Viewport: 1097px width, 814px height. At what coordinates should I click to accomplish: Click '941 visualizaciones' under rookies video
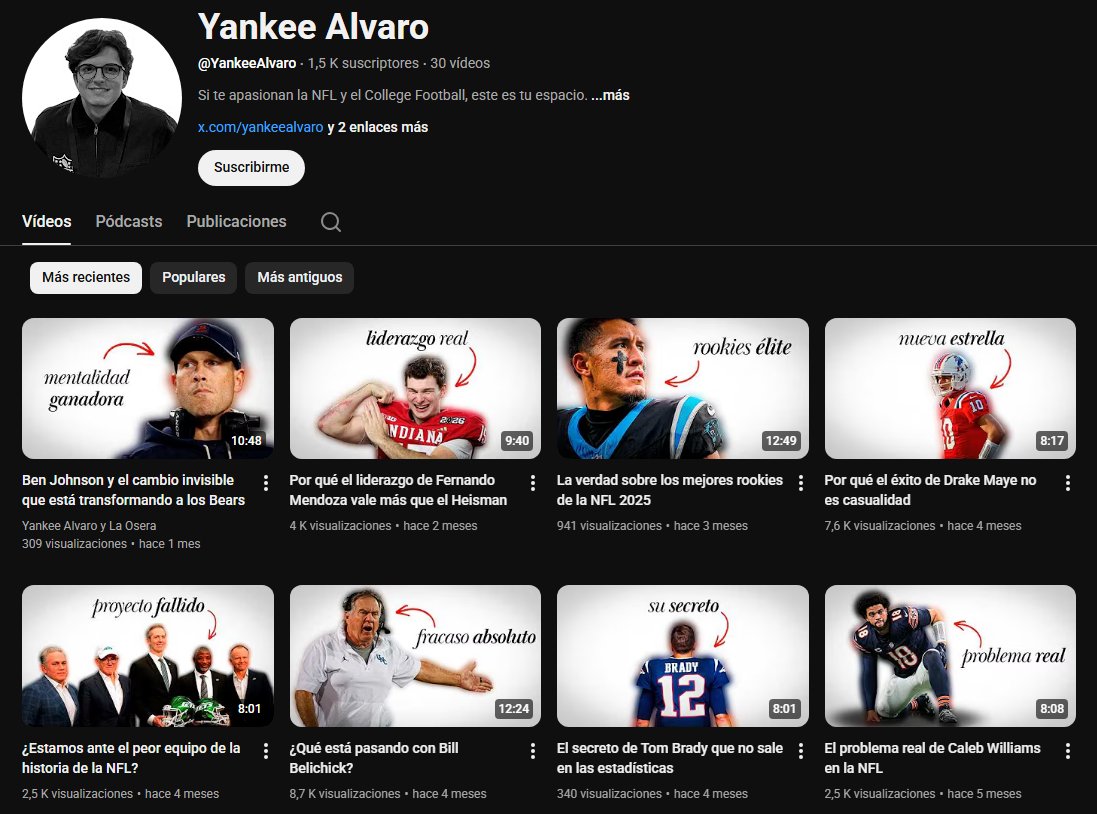click(609, 526)
